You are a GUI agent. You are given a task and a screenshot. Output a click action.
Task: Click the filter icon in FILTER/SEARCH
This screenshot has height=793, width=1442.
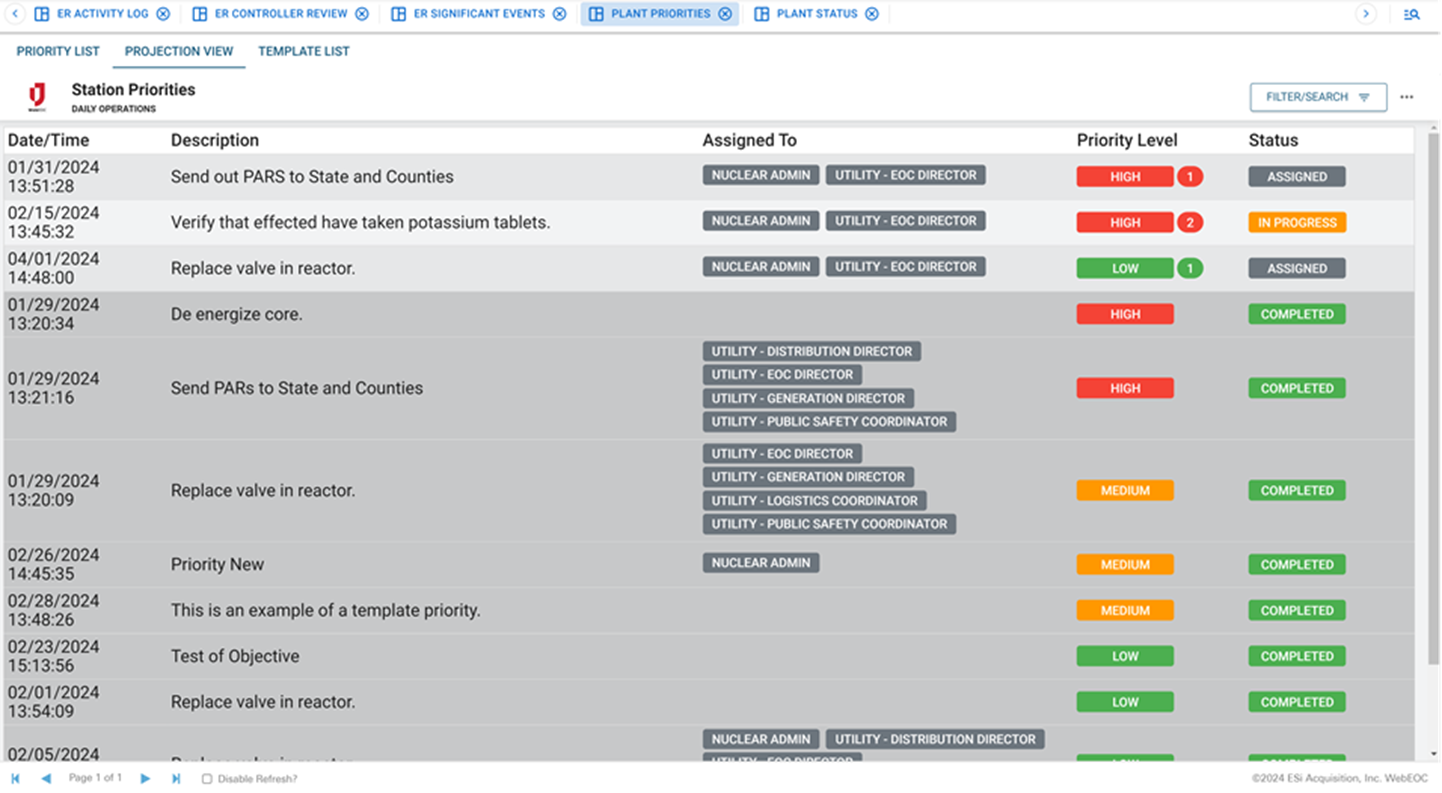tap(1364, 97)
